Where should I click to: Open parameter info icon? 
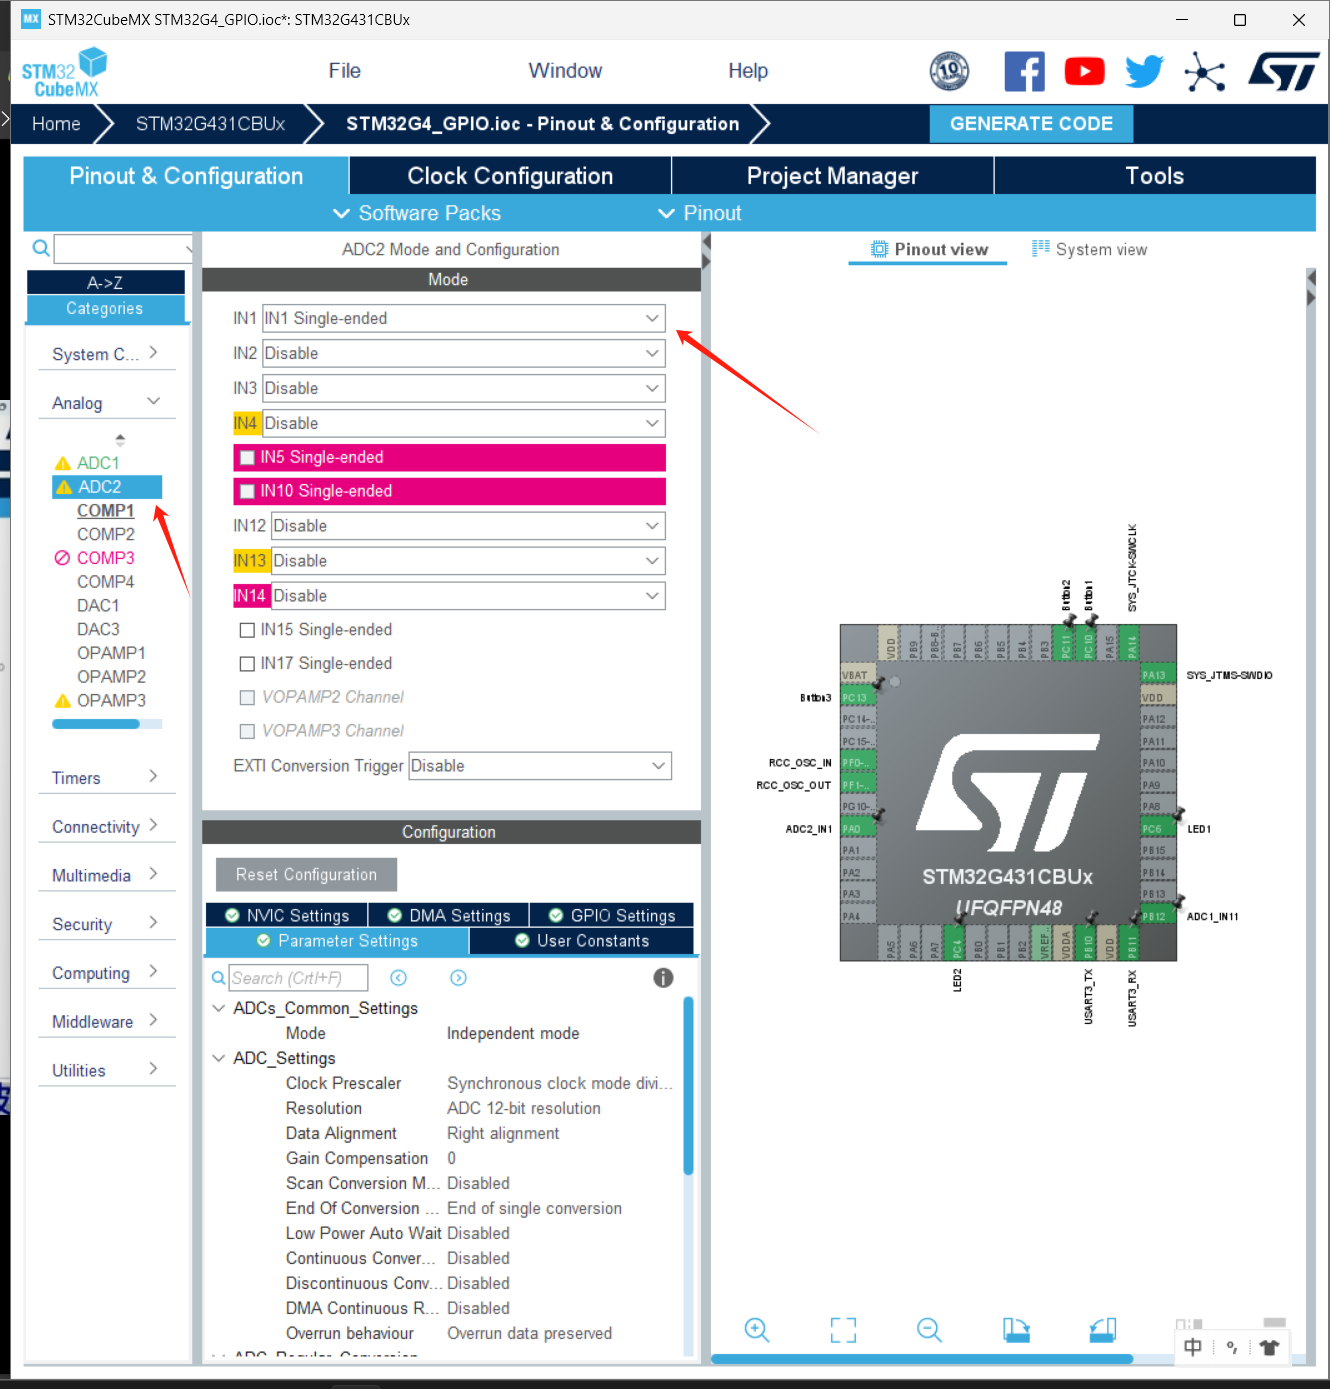click(x=663, y=978)
